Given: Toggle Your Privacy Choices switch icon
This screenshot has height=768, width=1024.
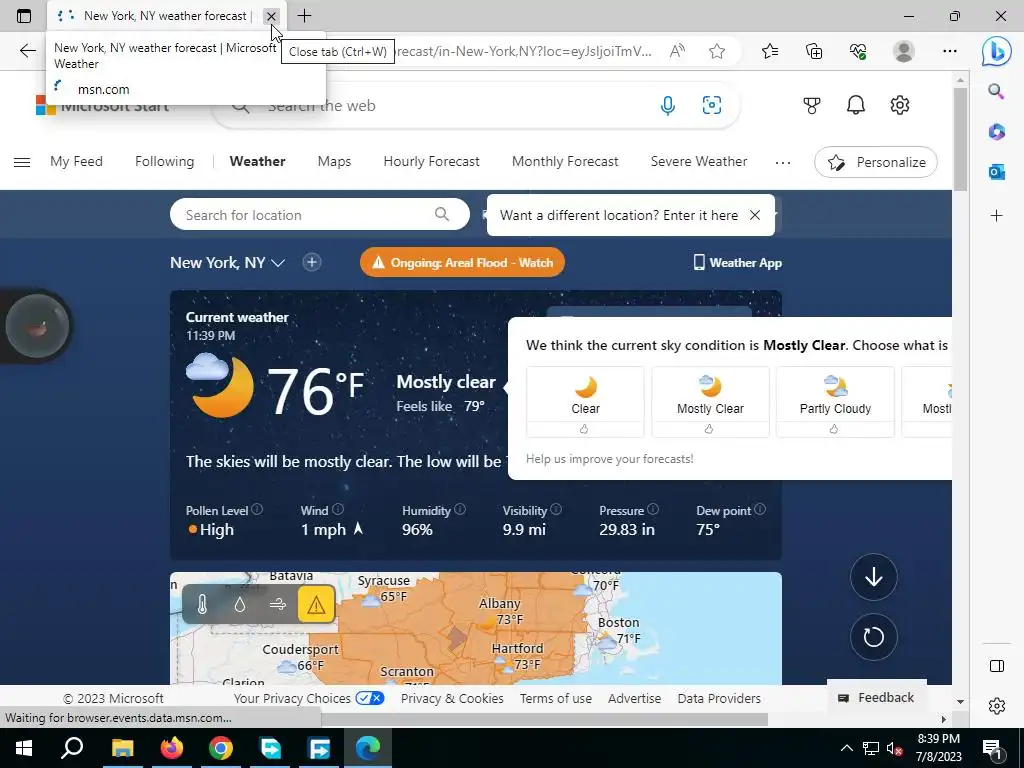Looking at the screenshot, I should coord(370,698).
